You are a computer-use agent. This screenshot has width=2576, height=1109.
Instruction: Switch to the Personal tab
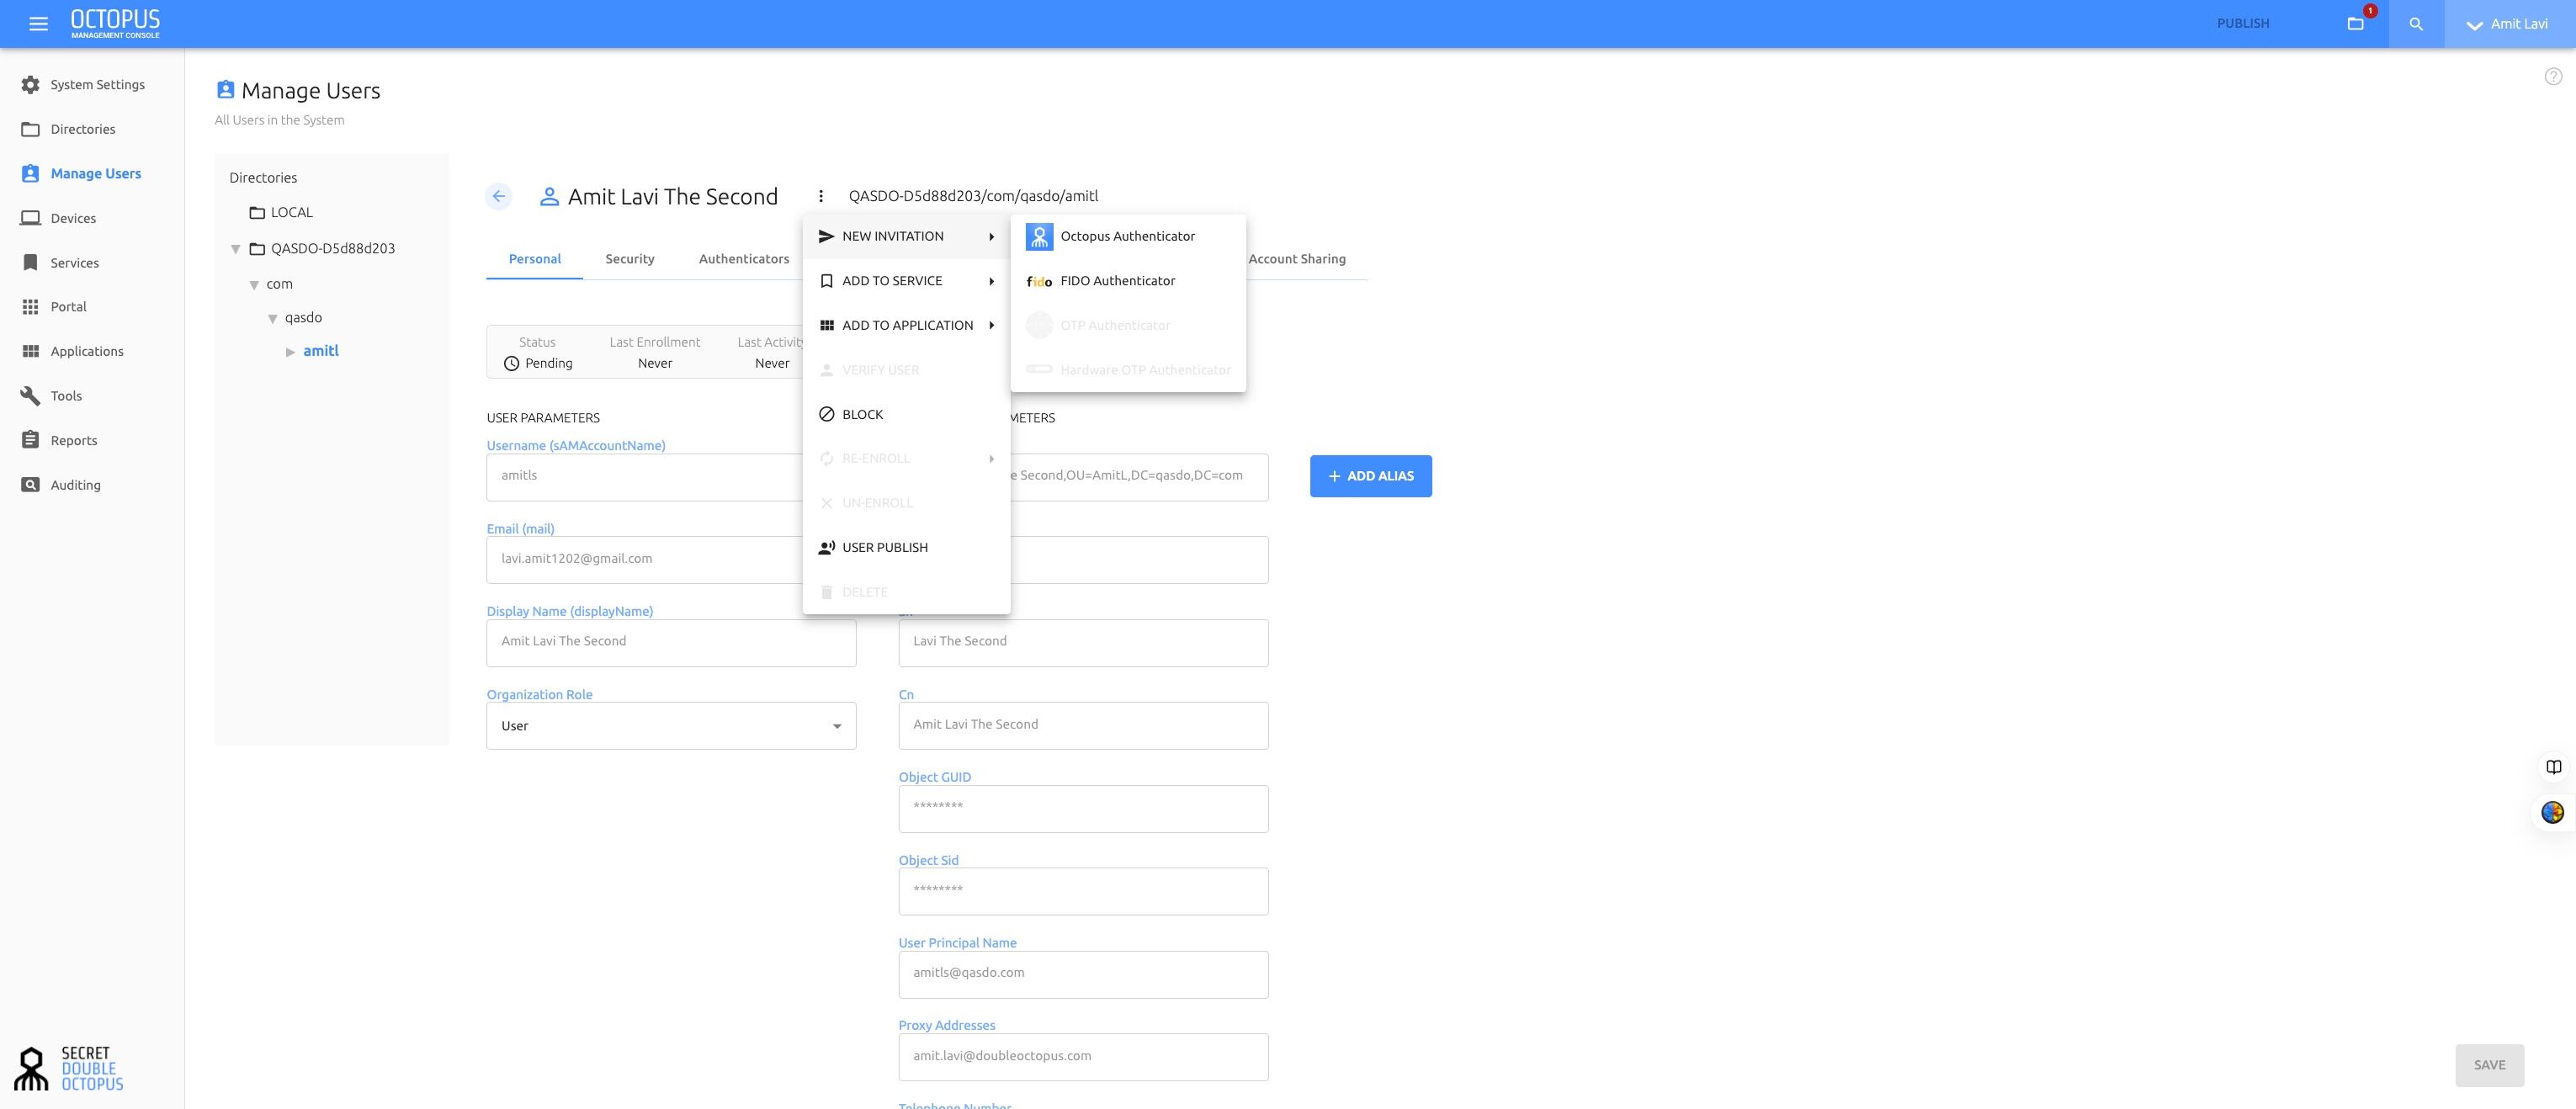pyautogui.click(x=535, y=259)
